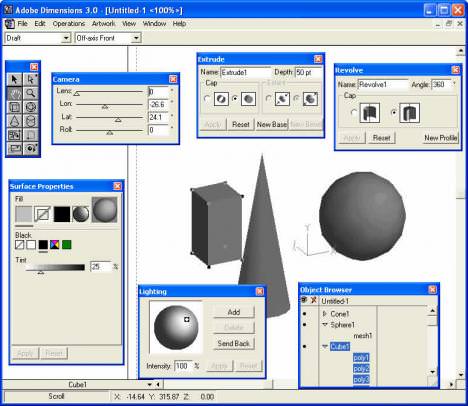468x406 pixels.
Task: Click the none-fill slashed box icon under Fill
Action: tap(43, 214)
